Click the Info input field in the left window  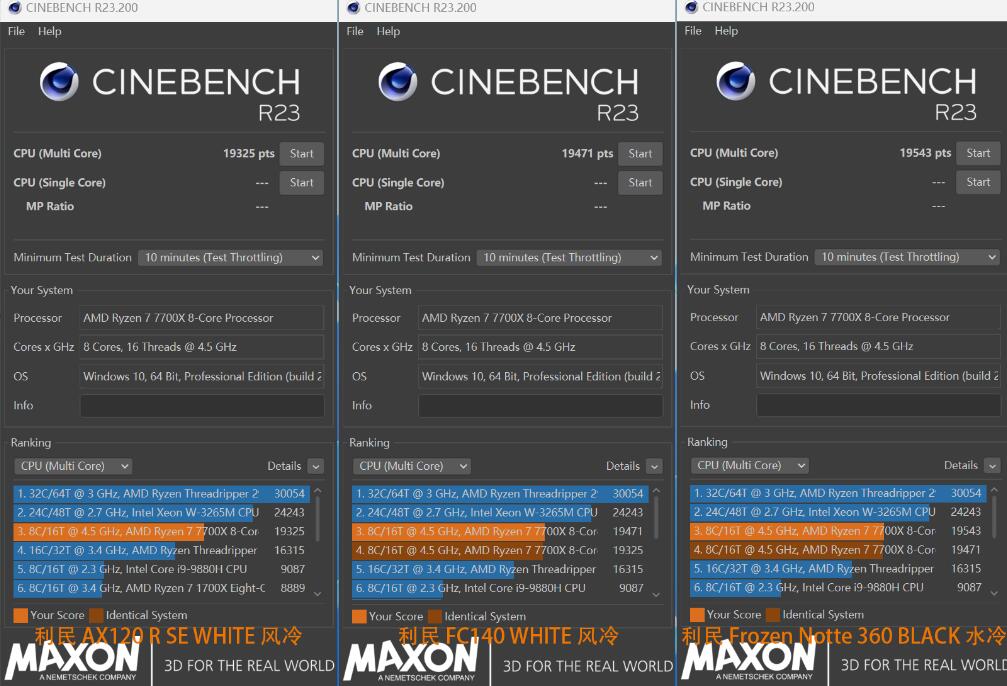point(202,405)
